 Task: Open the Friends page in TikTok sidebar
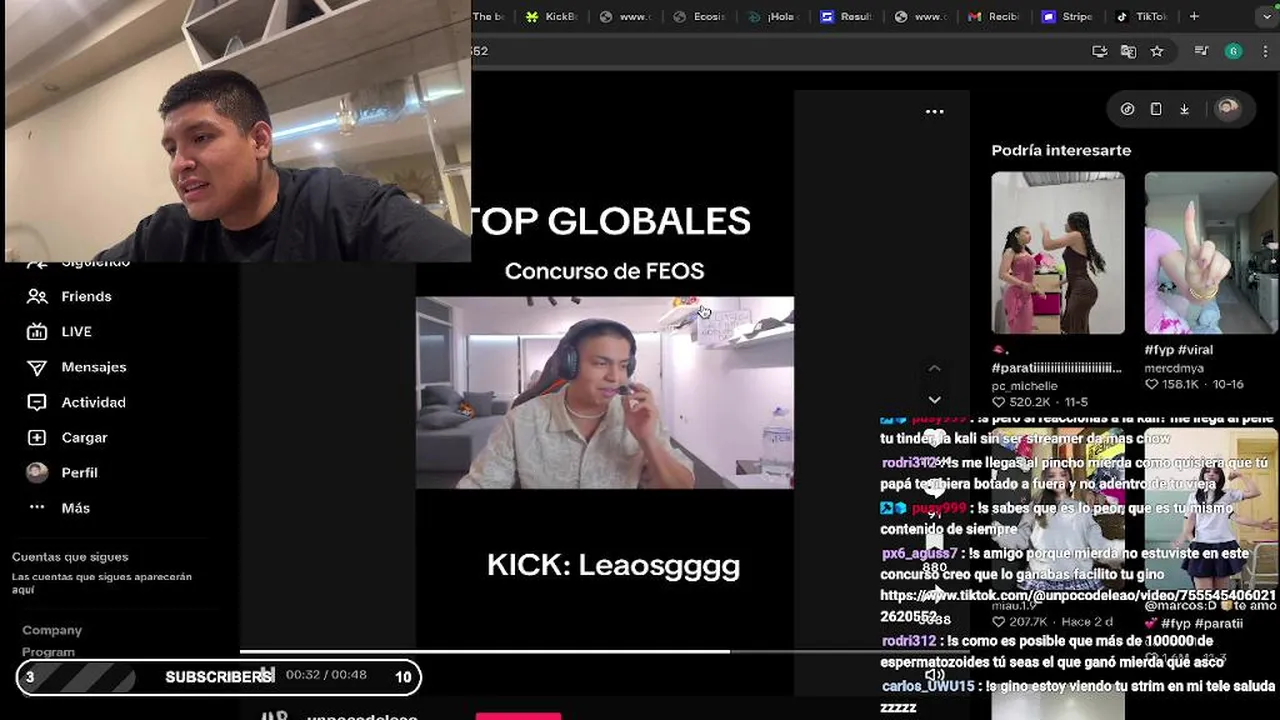tap(68, 296)
